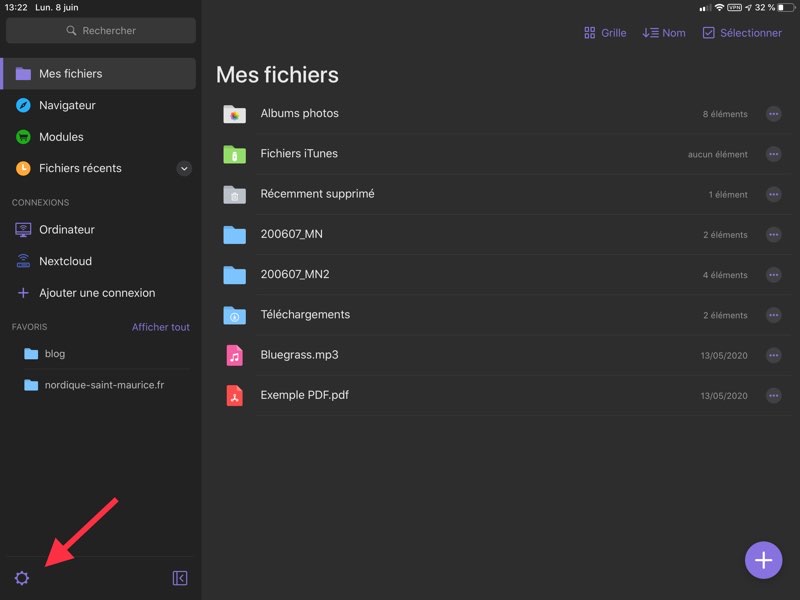The width and height of the screenshot is (800, 600).
Task: Go to Navigateur in sidebar
Action: point(67,105)
